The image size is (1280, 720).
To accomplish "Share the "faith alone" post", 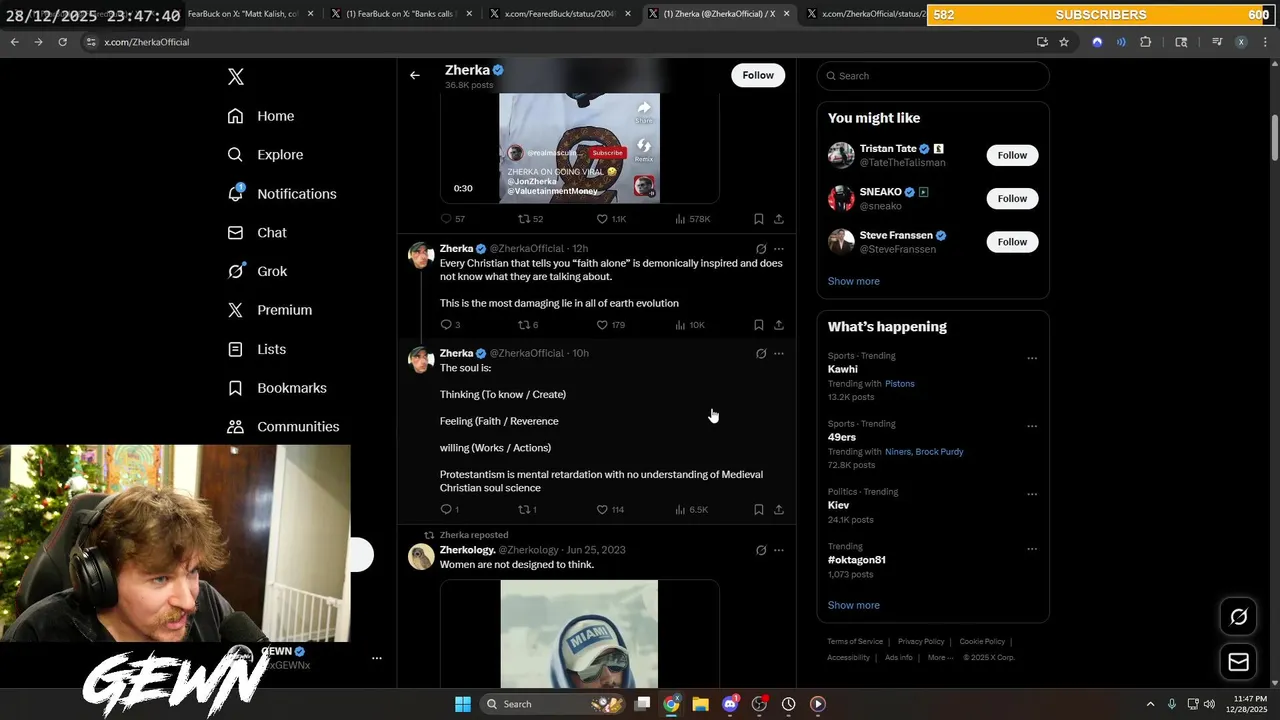I will [779, 325].
